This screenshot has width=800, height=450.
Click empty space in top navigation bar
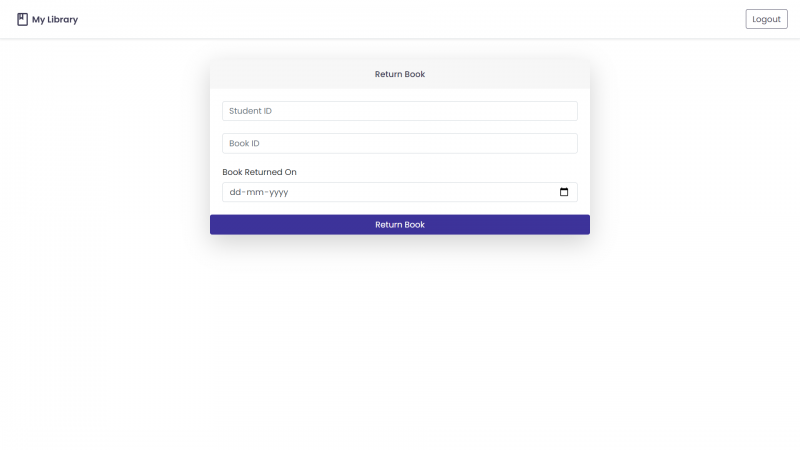[408, 19]
